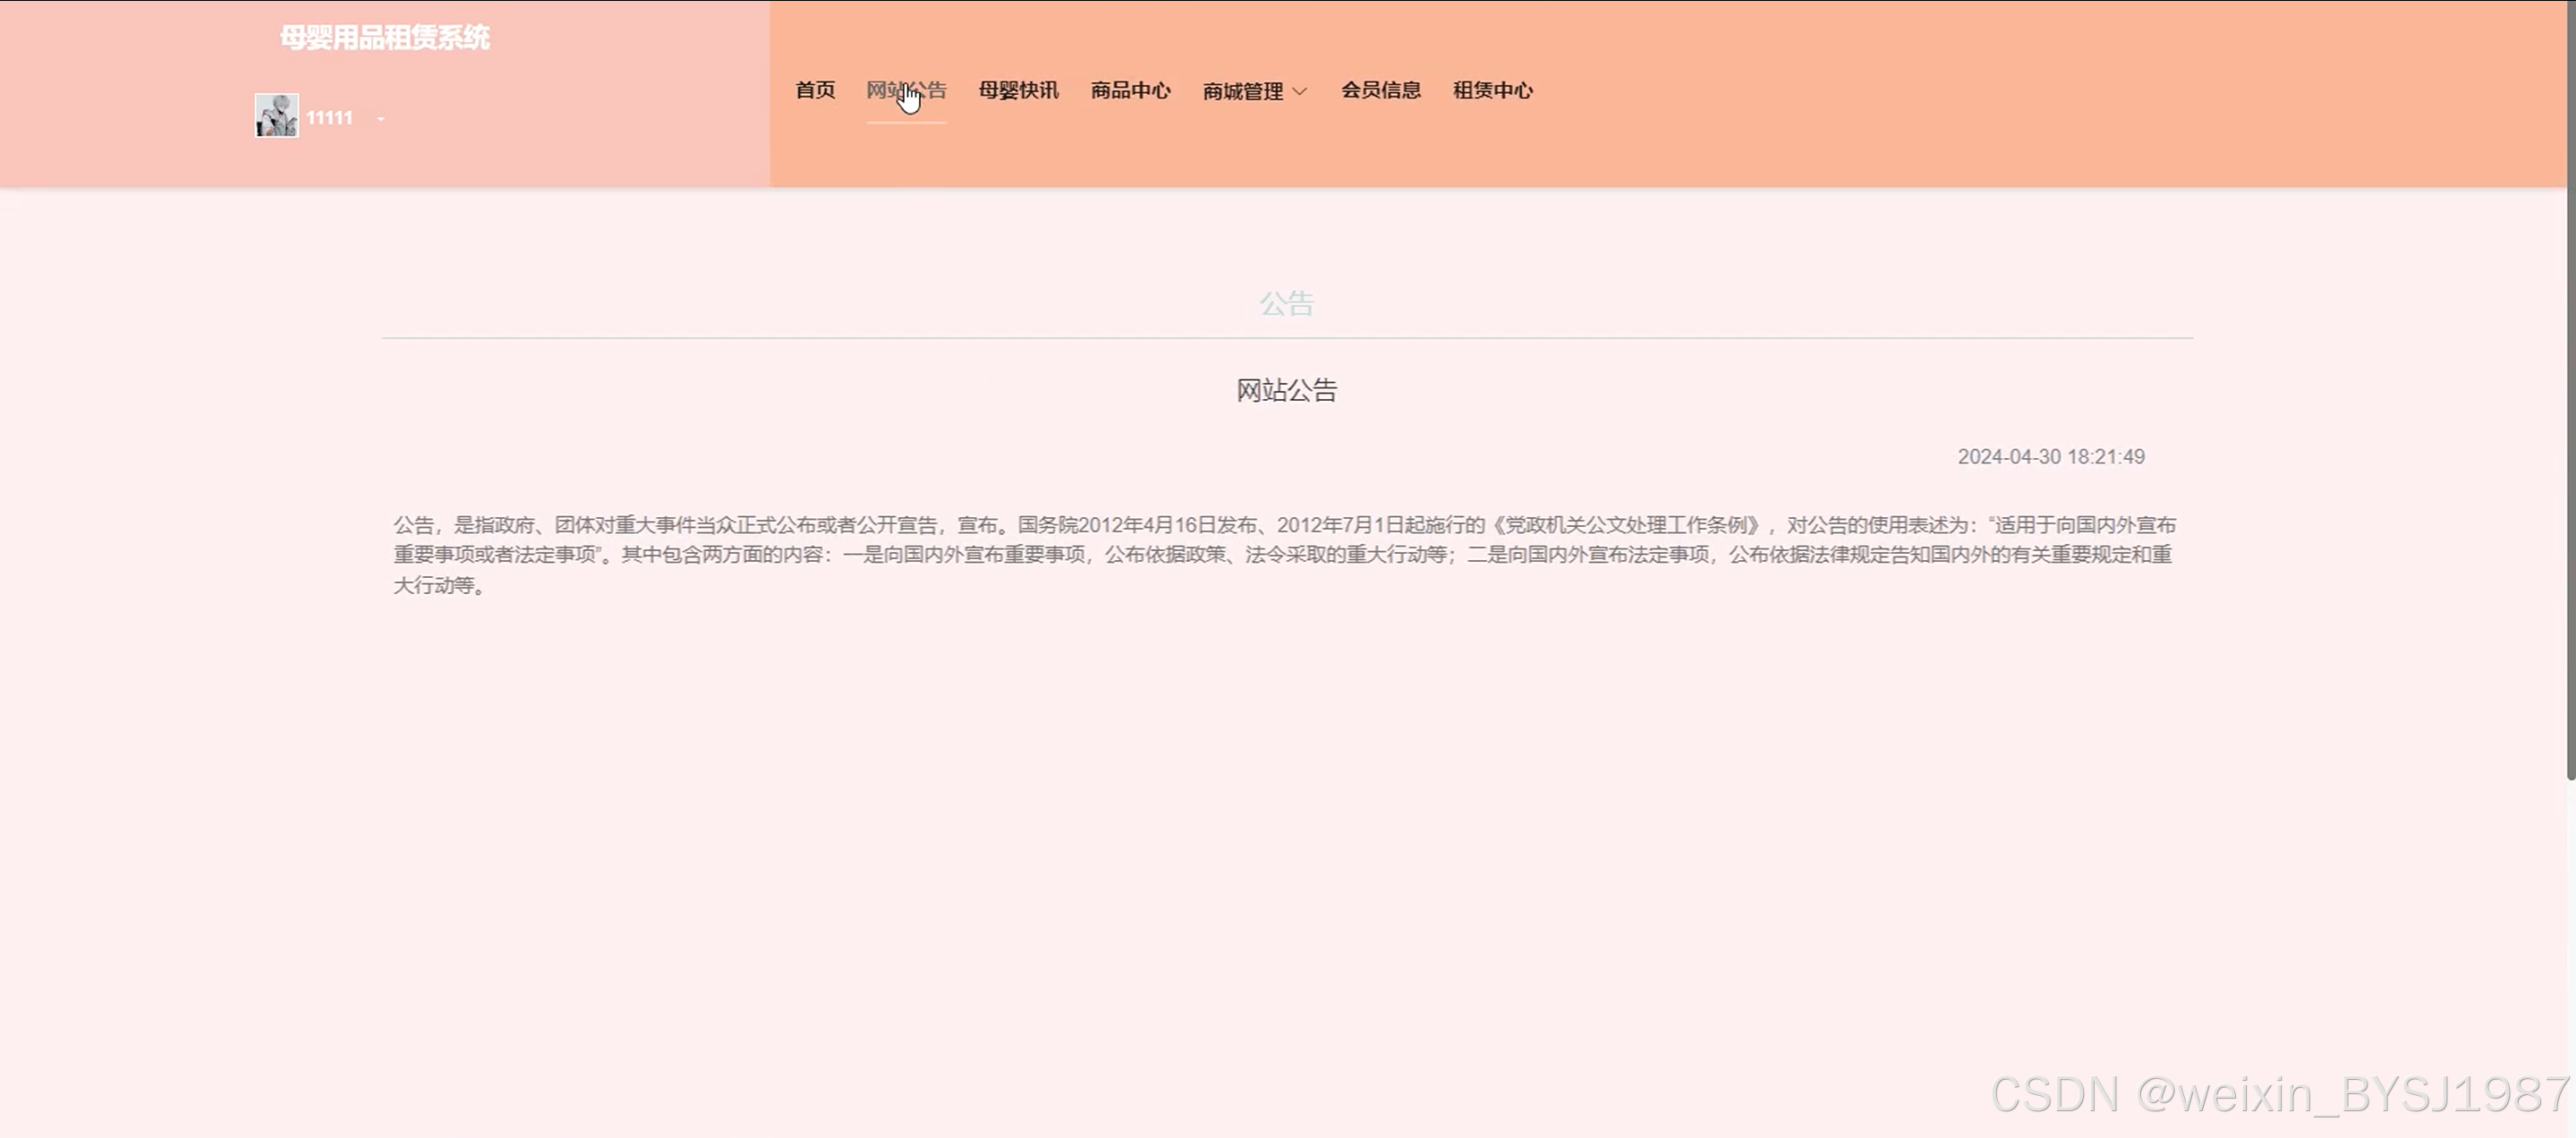Viewport: 2576px width, 1138px height.
Task: Click the divider line under 公告 heading
Action: [x=1286, y=338]
